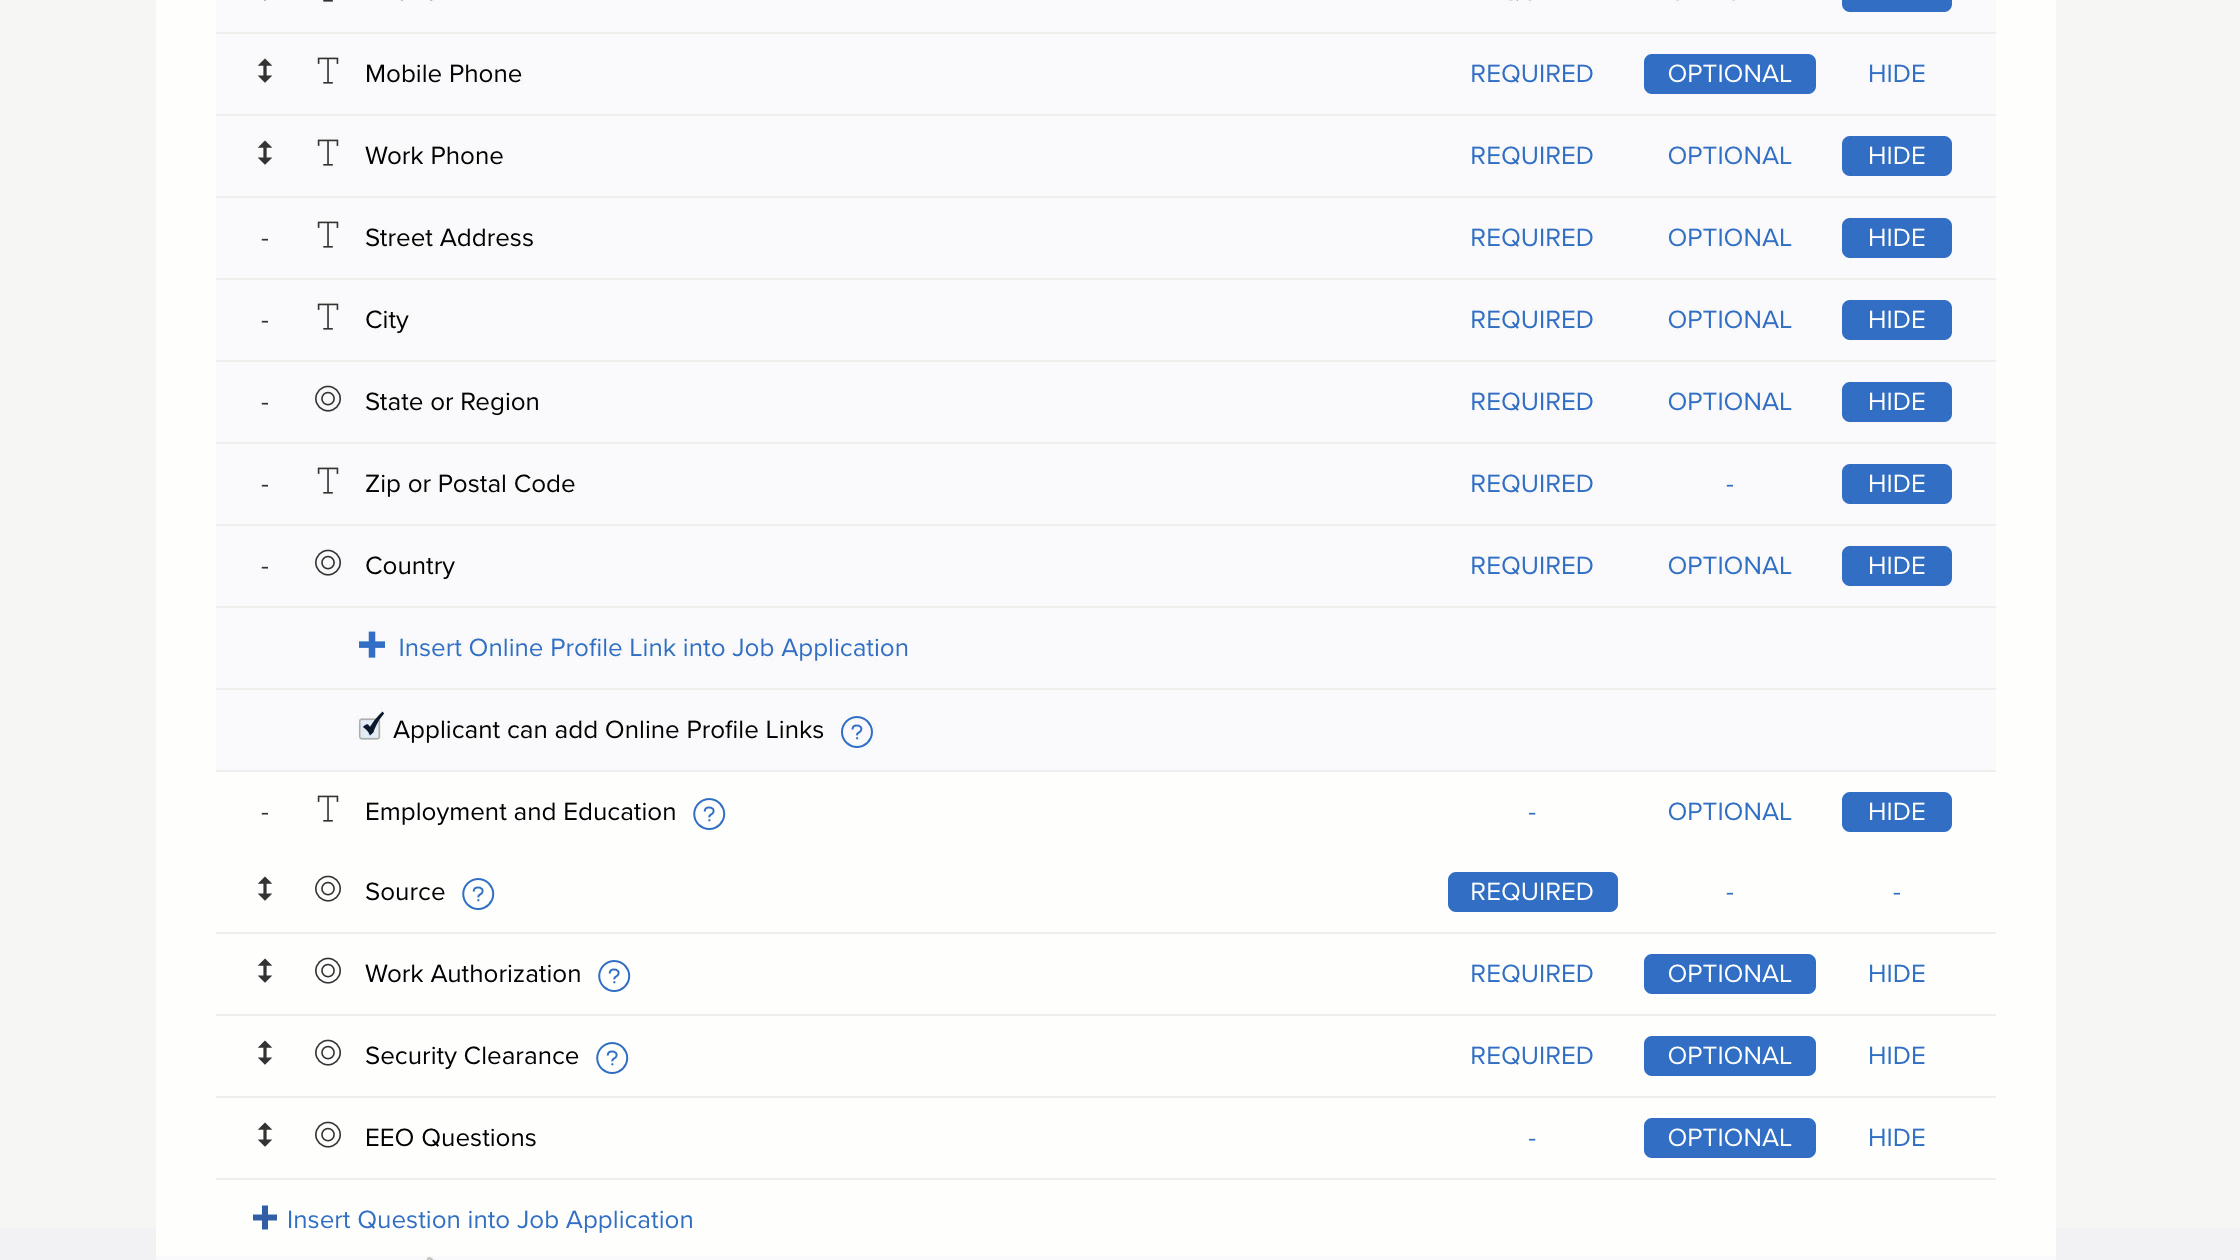The image size is (2240, 1260).
Task: Select Hide for Employment and Education
Action: click(1896, 812)
